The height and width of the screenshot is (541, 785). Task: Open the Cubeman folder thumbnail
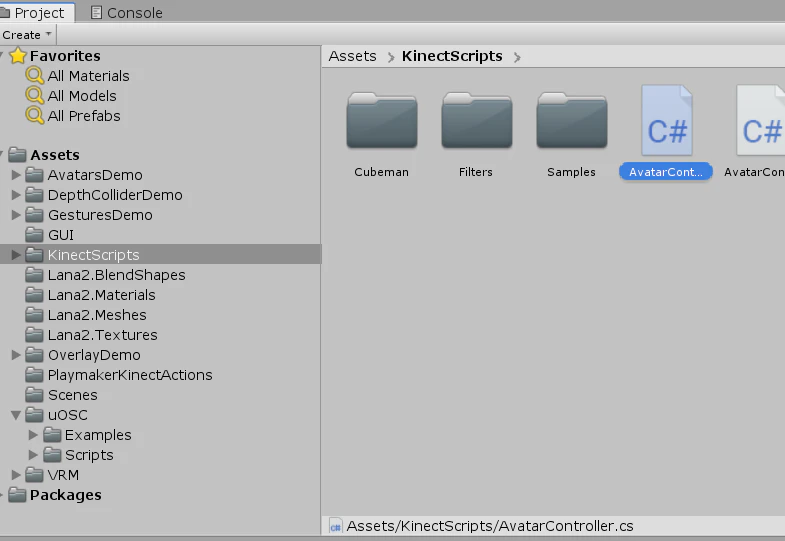coord(382,120)
